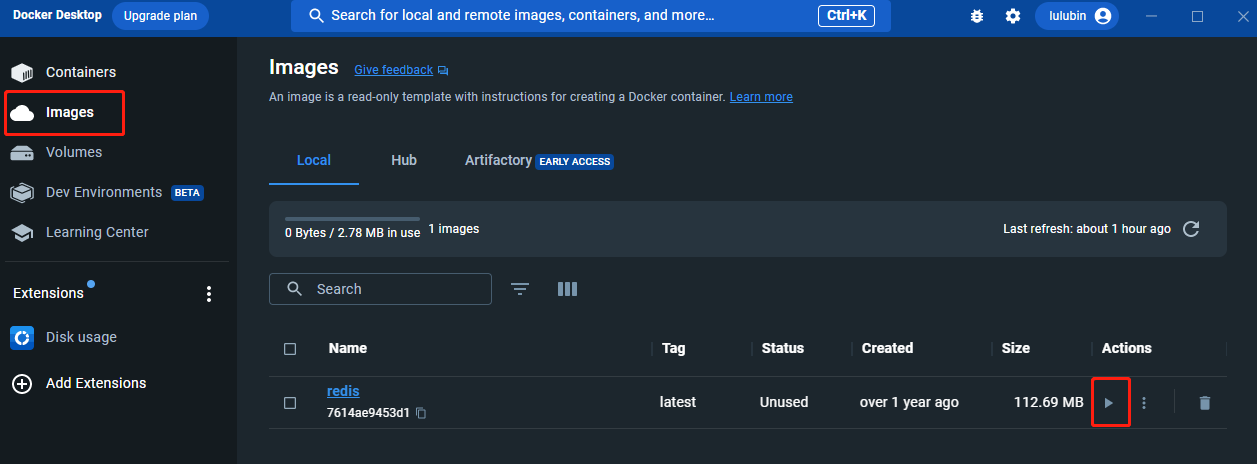Sort by the Size column header
Image resolution: width=1257 pixels, height=464 pixels.
(1016, 348)
